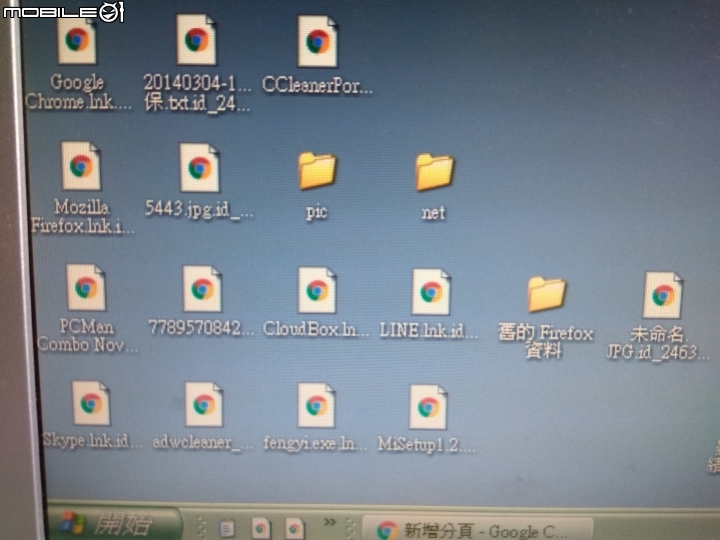The height and width of the screenshot is (540, 720).
Task: Open the pic folder icon
Action: (317, 171)
